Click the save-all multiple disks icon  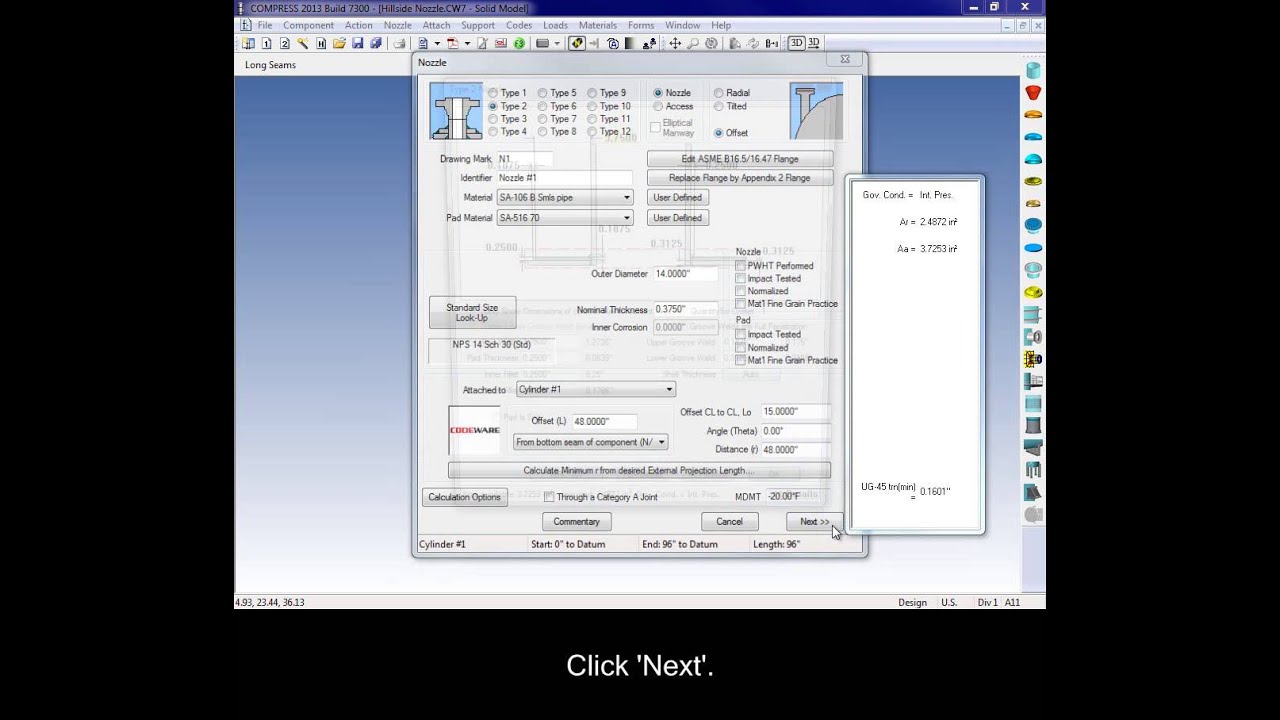376,43
